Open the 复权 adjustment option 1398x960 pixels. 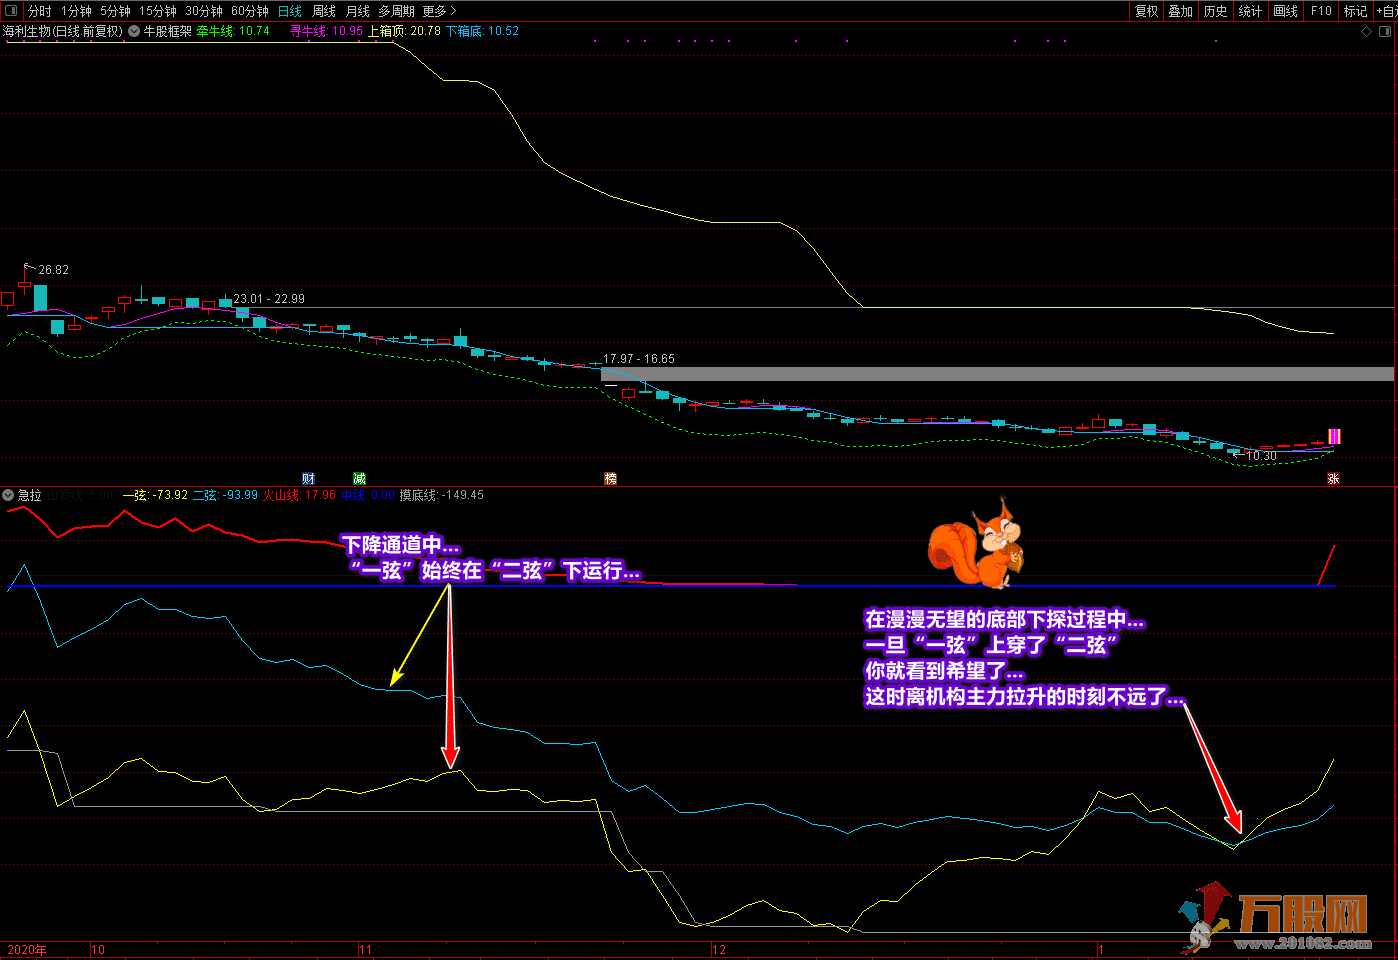(1147, 11)
